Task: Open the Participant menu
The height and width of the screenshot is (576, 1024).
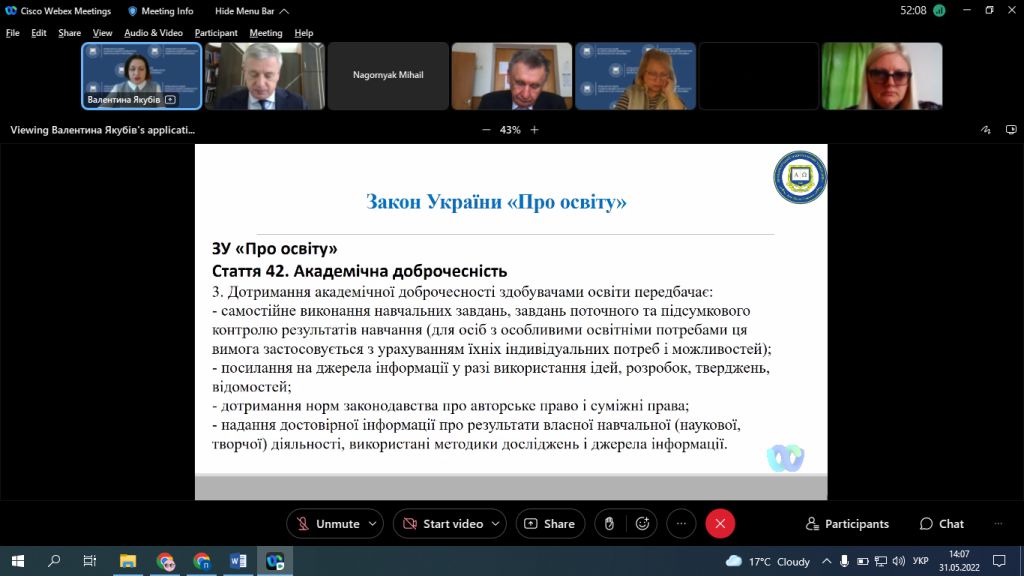Action: pyautogui.click(x=216, y=33)
